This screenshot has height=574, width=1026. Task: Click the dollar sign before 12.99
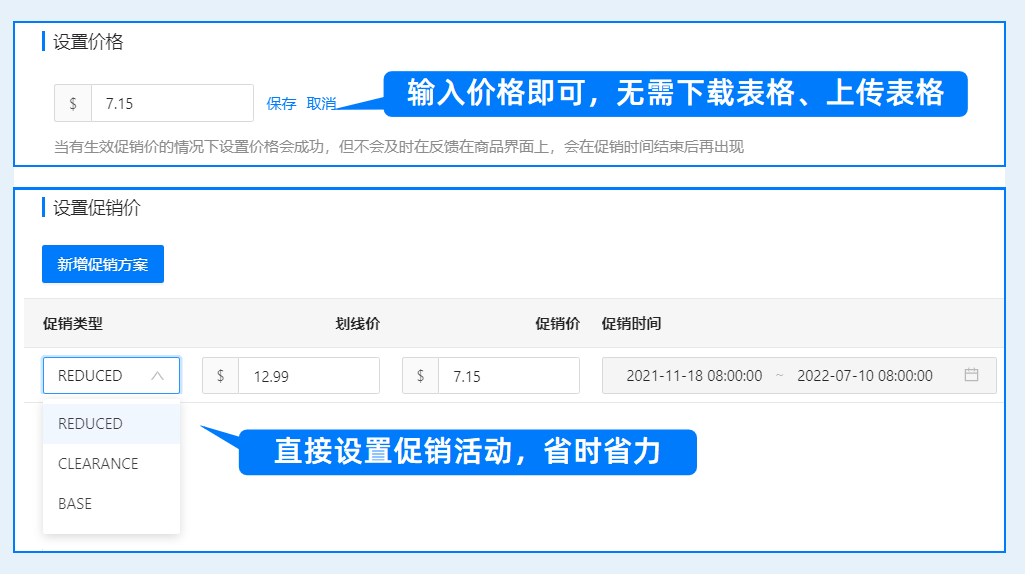pos(221,376)
